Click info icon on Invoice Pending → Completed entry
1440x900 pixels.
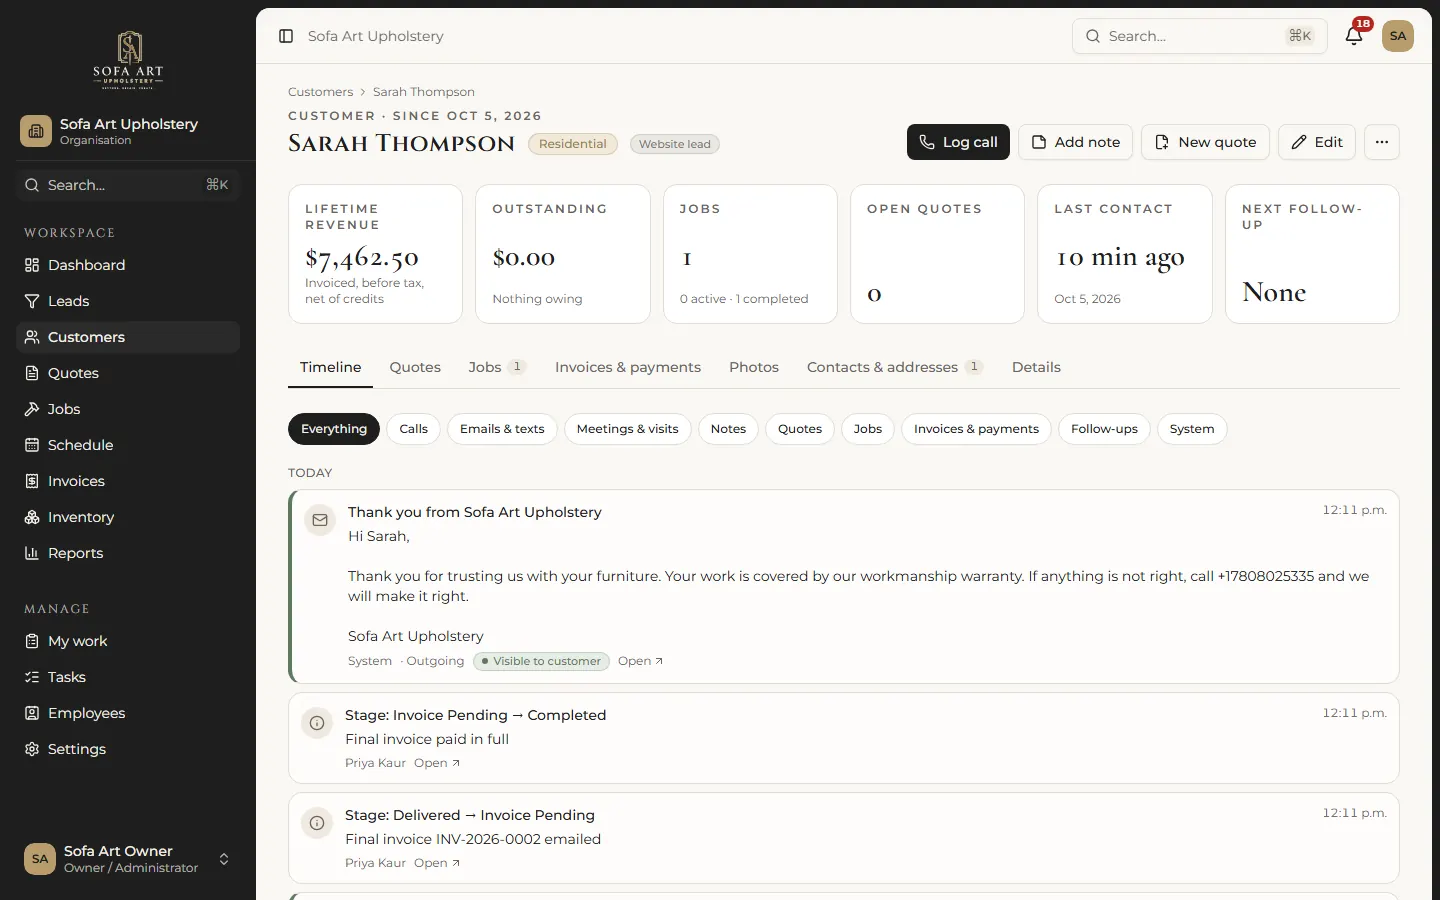click(x=317, y=723)
